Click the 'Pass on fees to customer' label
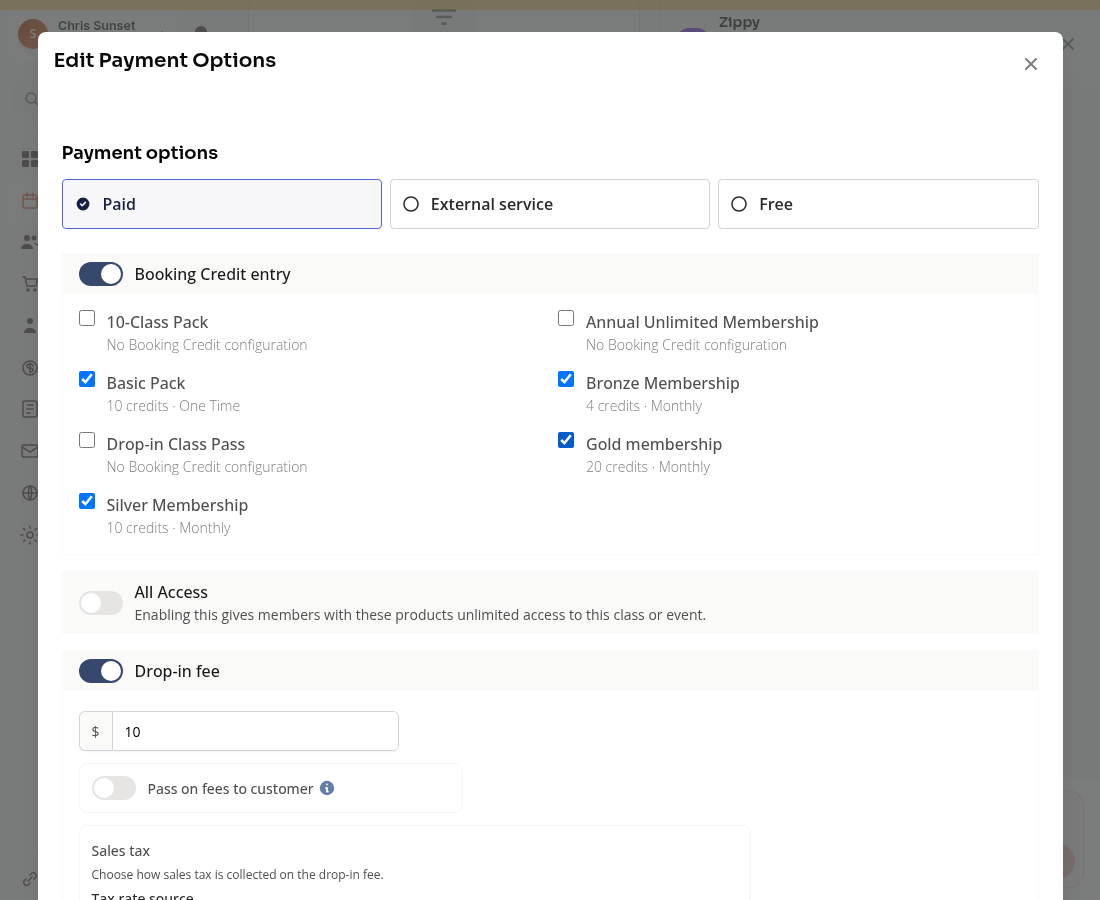Image resolution: width=1100 pixels, height=900 pixels. [x=230, y=788]
